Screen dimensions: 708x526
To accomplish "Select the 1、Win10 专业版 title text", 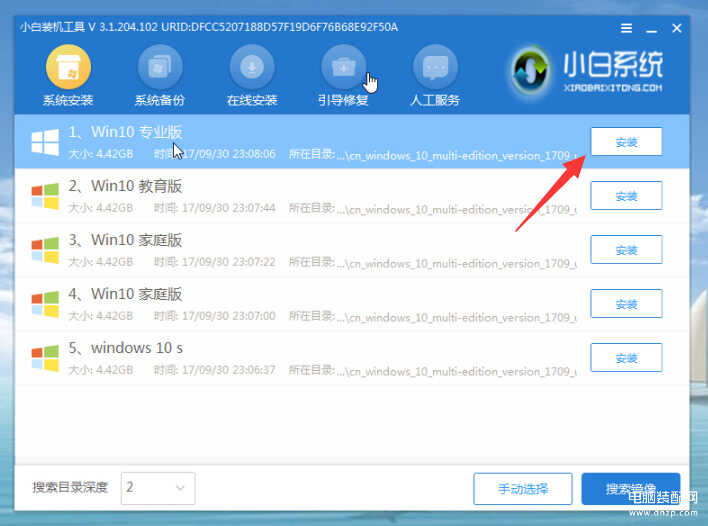I will (125, 132).
